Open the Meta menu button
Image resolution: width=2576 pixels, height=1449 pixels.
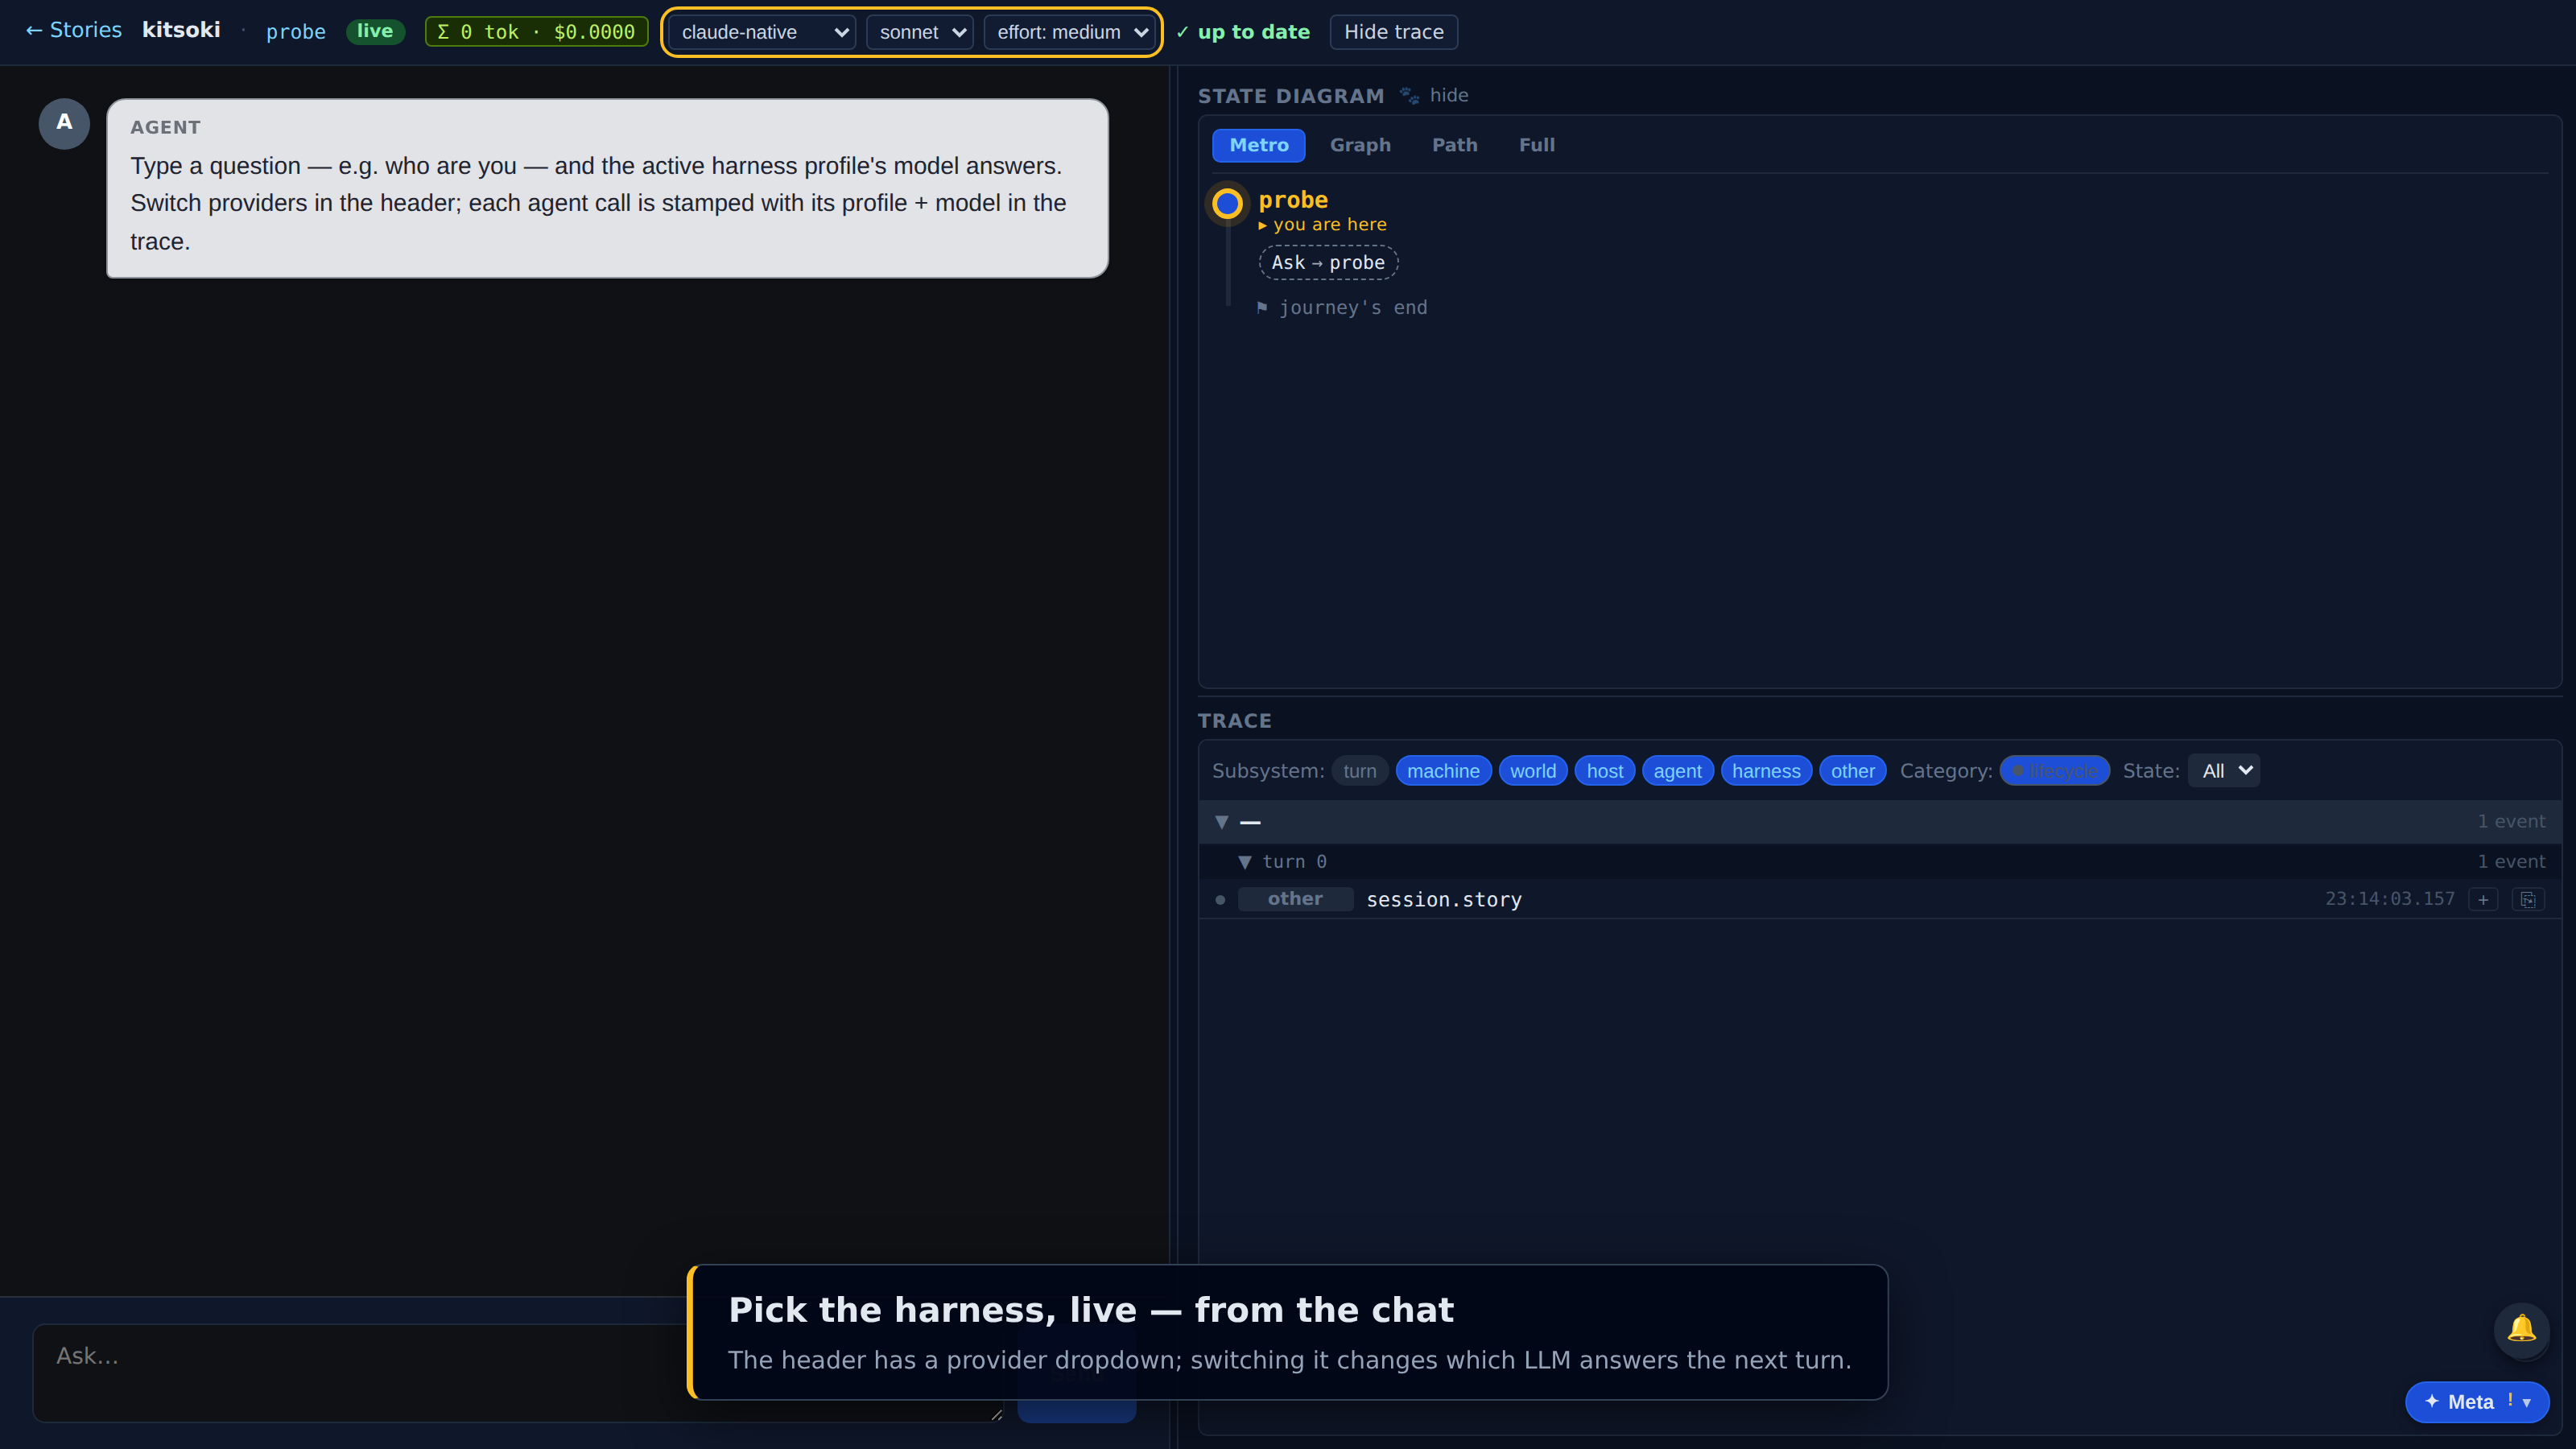pyautogui.click(x=2476, y=1402)
